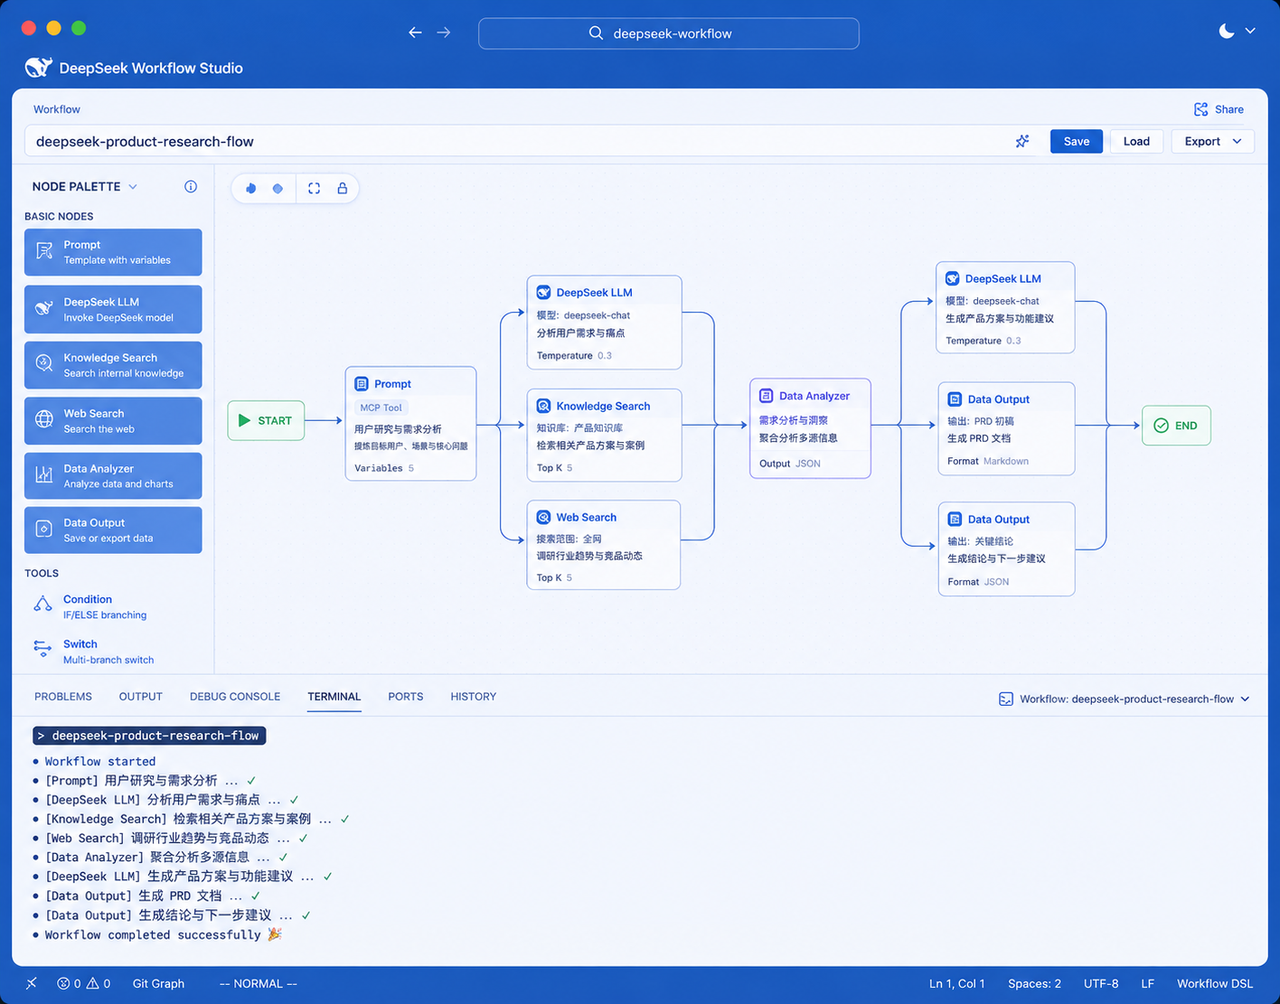
Task: Collapse the Node Palette chevron
Action: [x=133, y=187]
